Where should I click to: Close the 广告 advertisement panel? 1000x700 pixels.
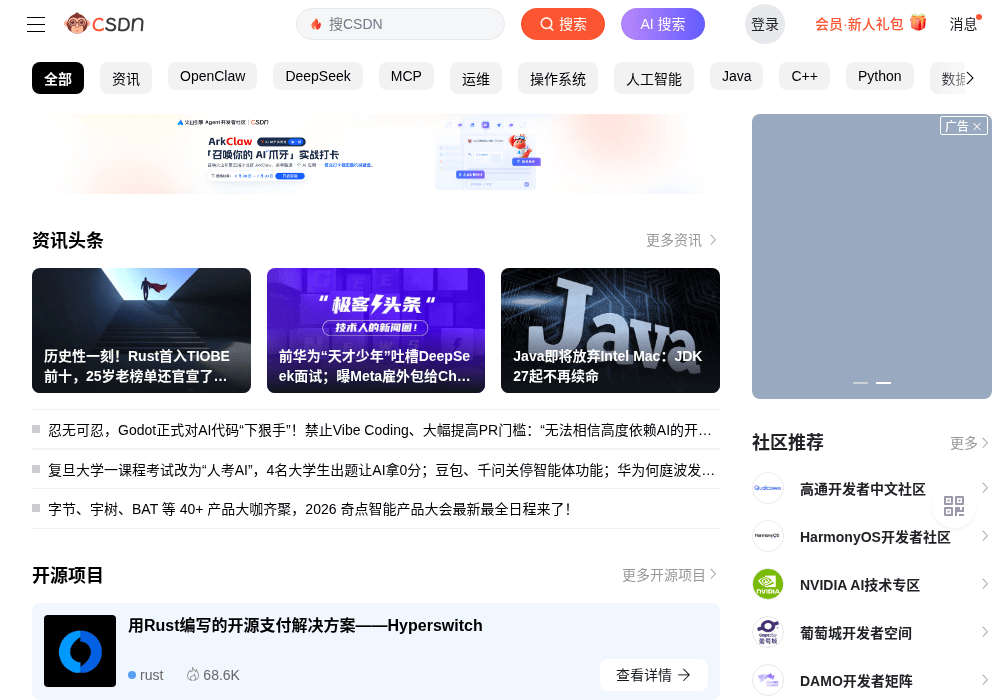(x=976, y=126)
